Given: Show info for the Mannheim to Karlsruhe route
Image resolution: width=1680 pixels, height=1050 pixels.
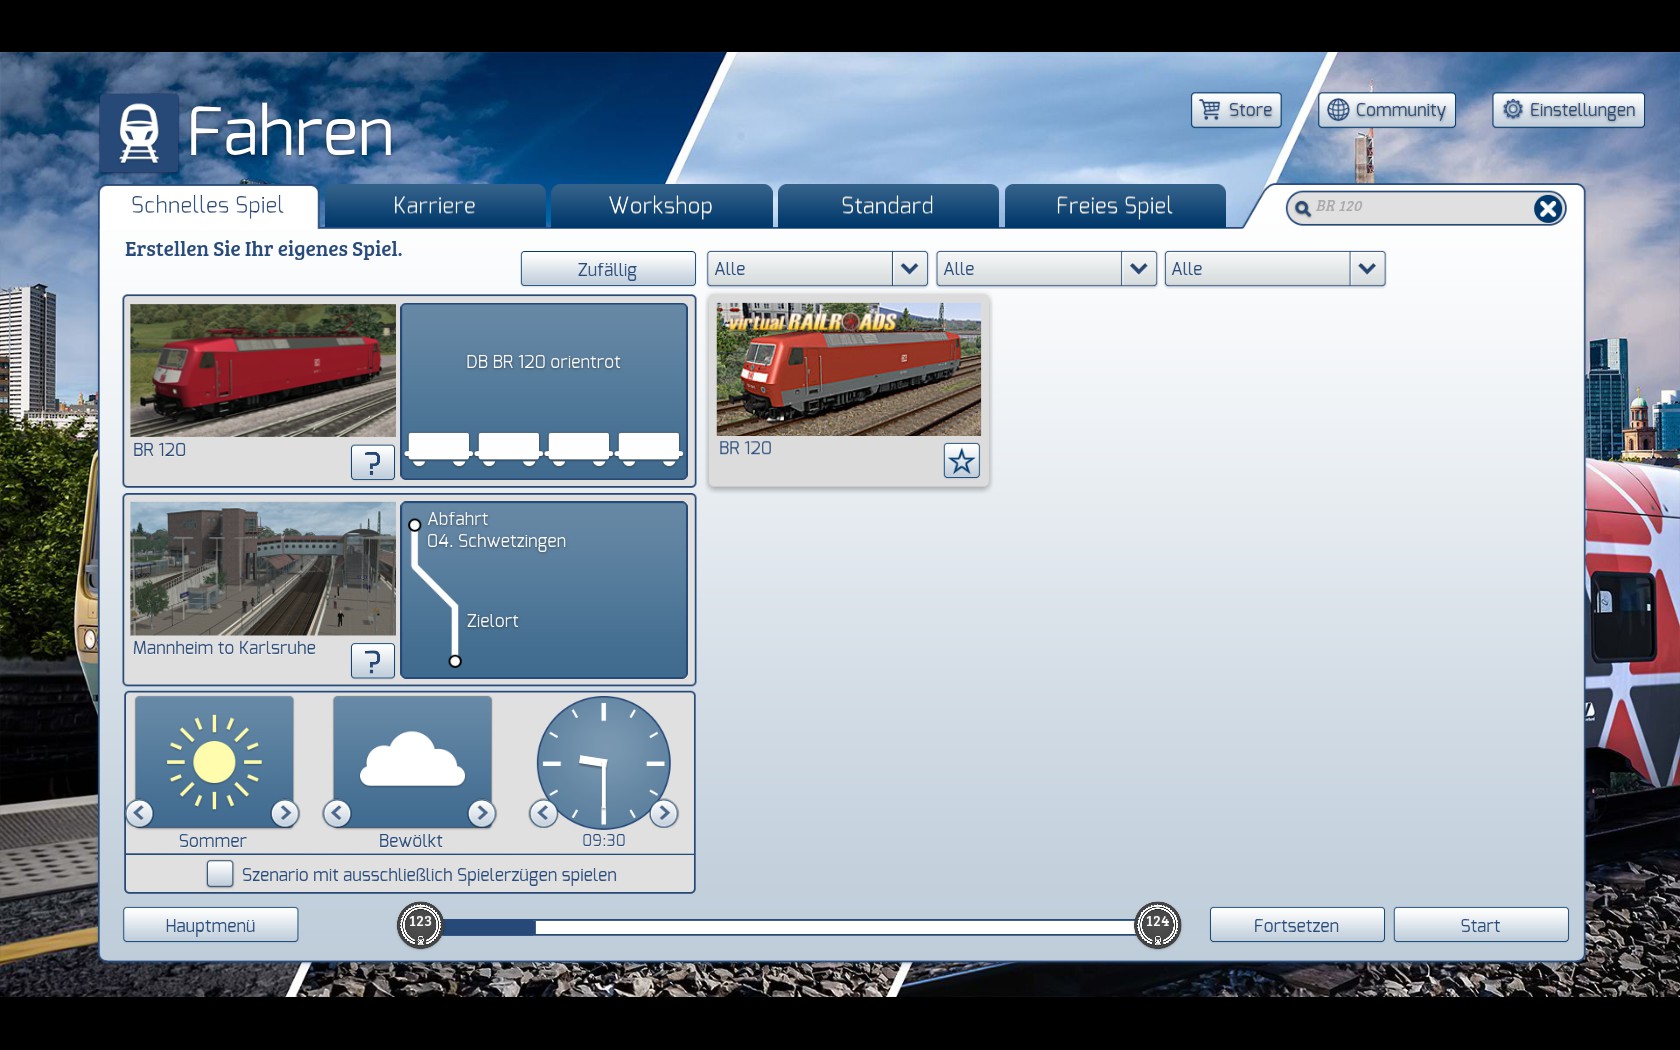Looking at the screenshot, I should tap(372, 660).
